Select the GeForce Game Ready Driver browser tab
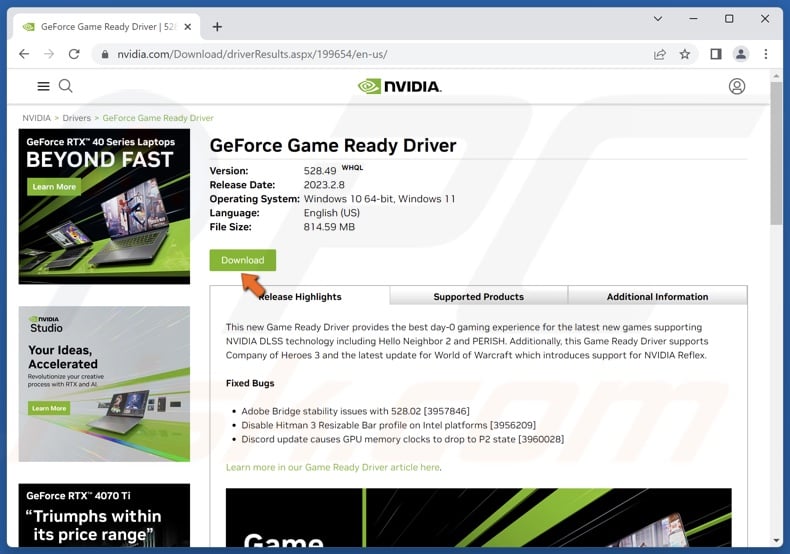 pos(107,27)
